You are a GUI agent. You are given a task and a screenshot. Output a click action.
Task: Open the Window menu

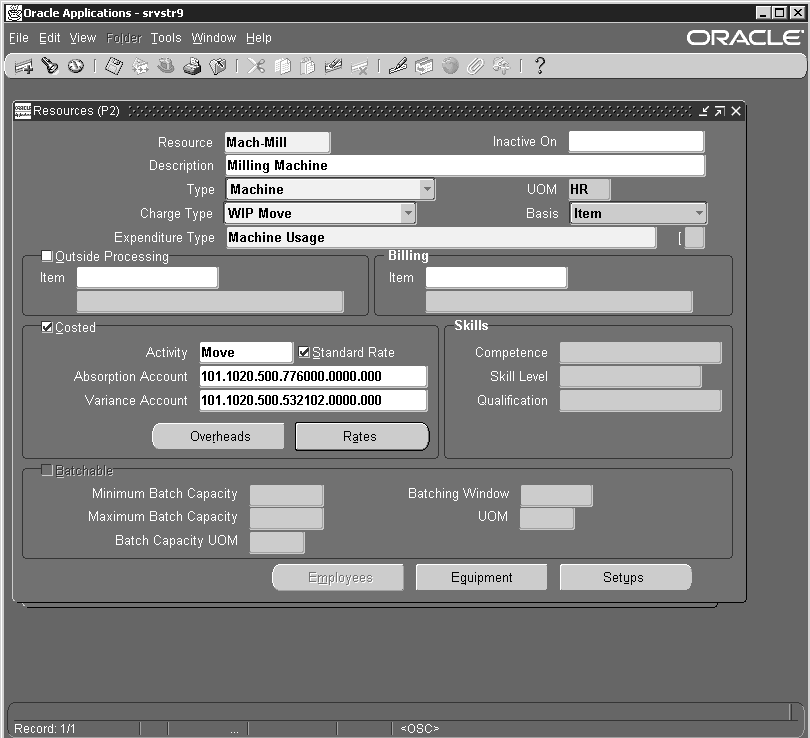tap(213, 38)
